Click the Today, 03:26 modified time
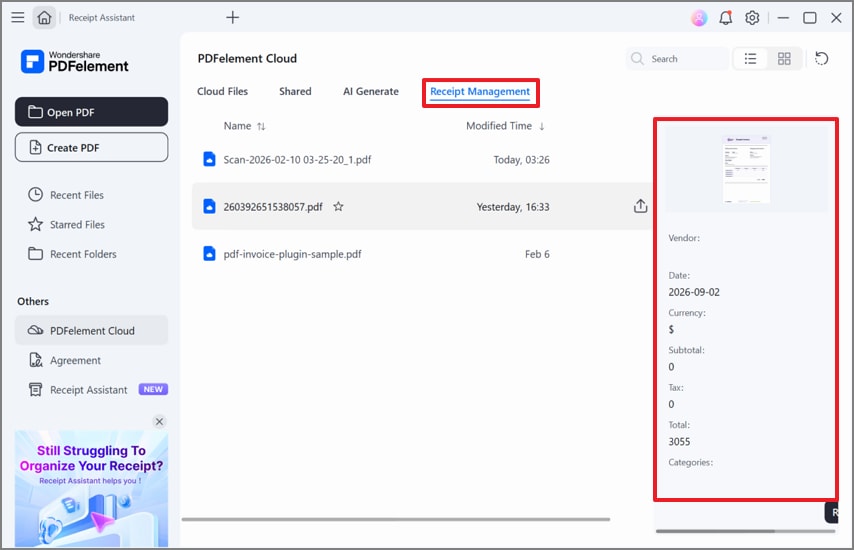Viewport: 854px width, 550px height. [521, 160]
